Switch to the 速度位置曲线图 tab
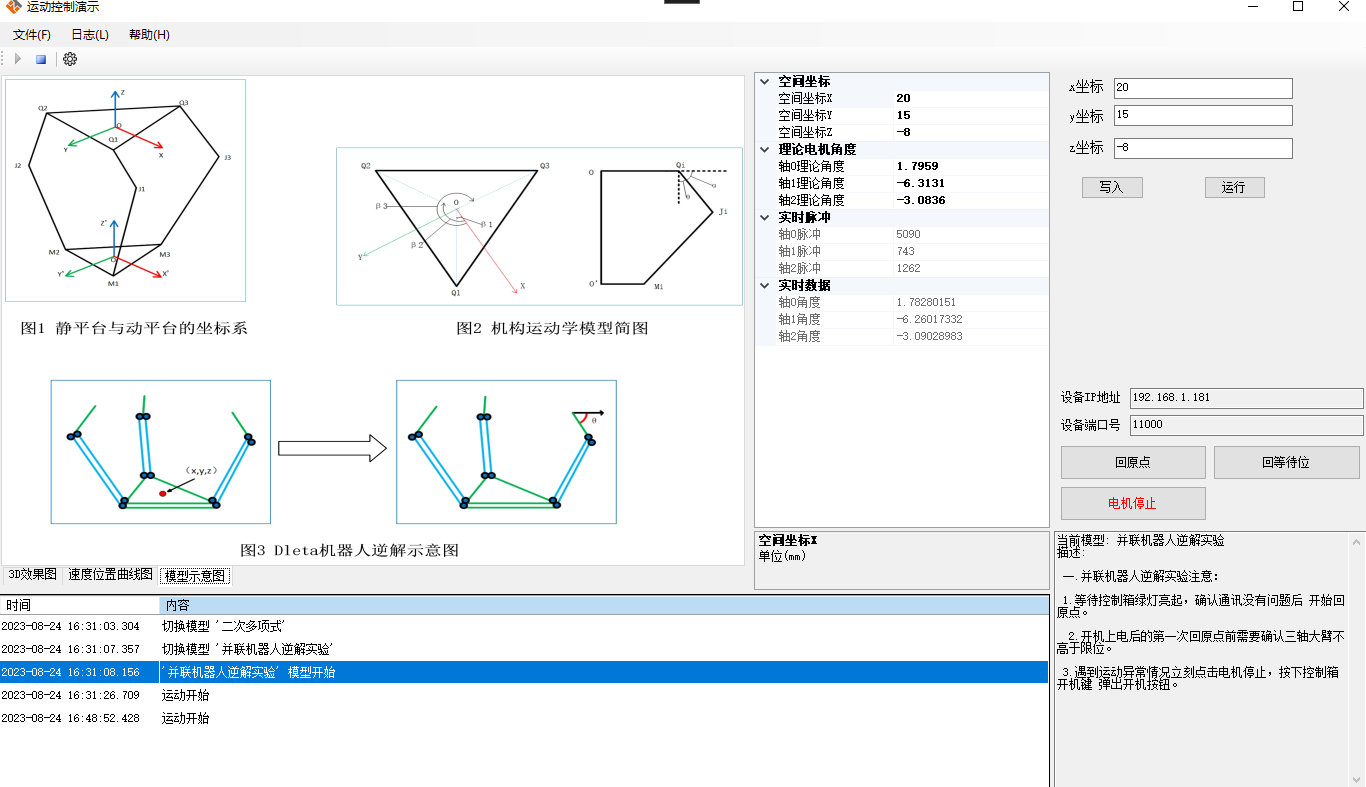 pos(110,575)
